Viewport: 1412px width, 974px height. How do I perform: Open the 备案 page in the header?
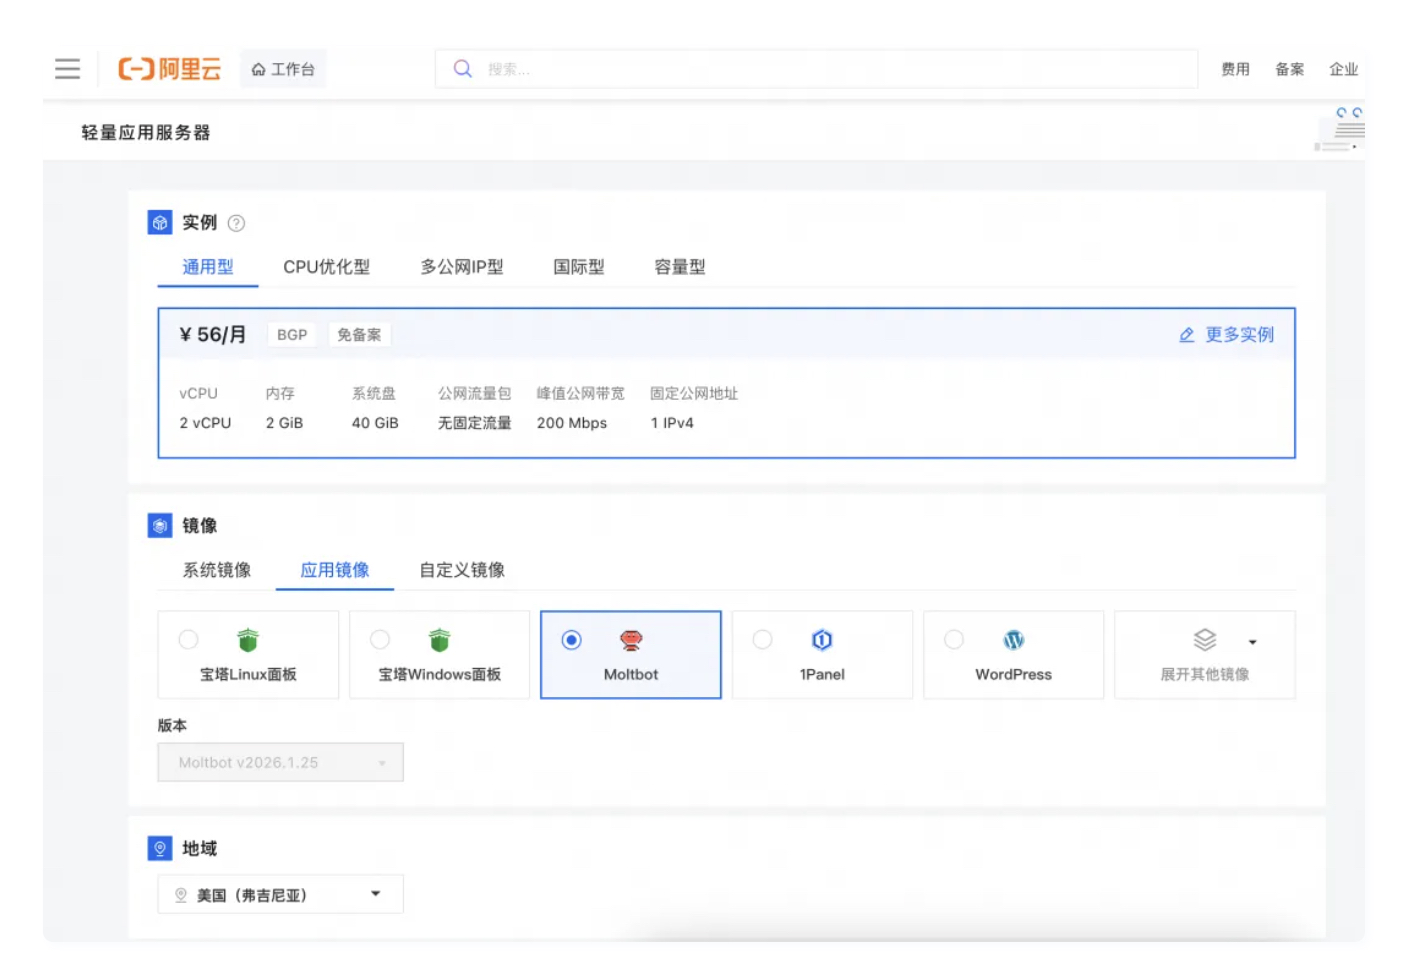pyautogui.click(x=1289, y=68)
